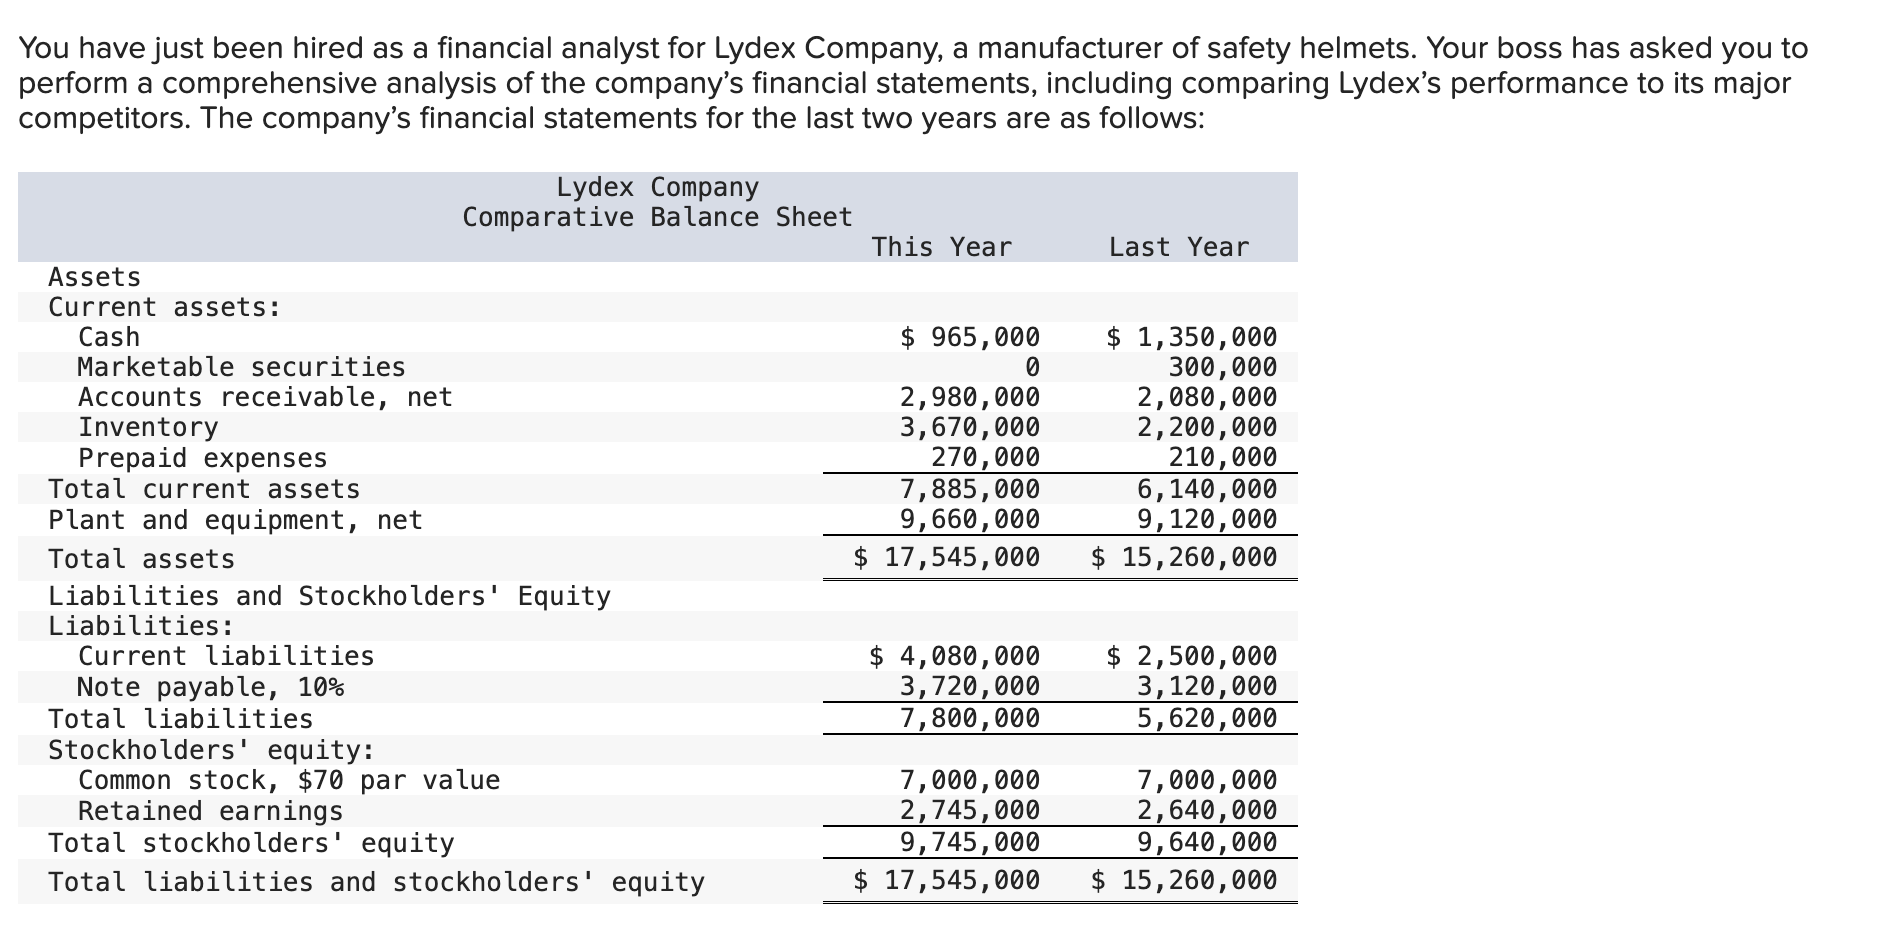Click the 'Lydex Company' table title
This screenshot has height=938, width=1904.
[657, 187]
